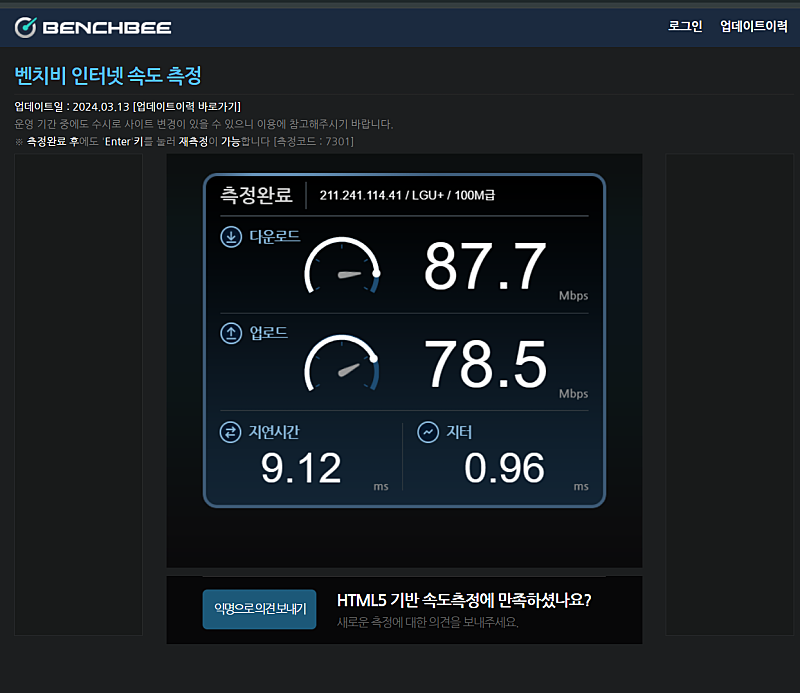Click the 벤치비 인터넷 속도 측정 heading
Image resolution: width=800 pixels, height=693 pixels.
(x=108, y=76)
